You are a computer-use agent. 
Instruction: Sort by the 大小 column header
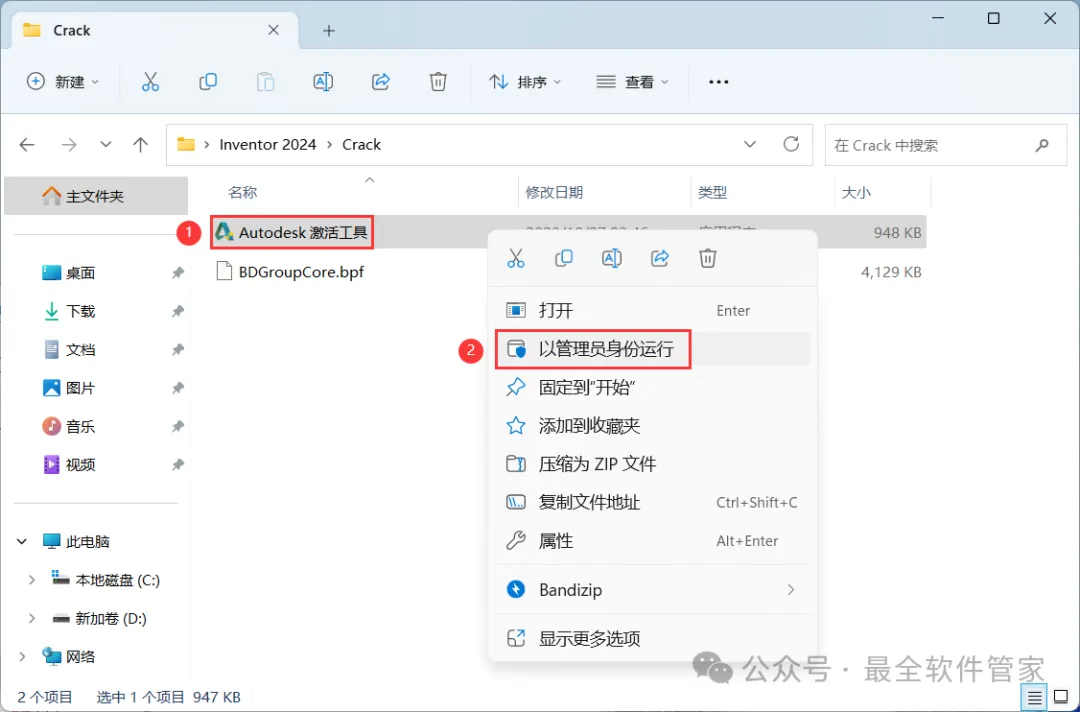coord(856,193)
